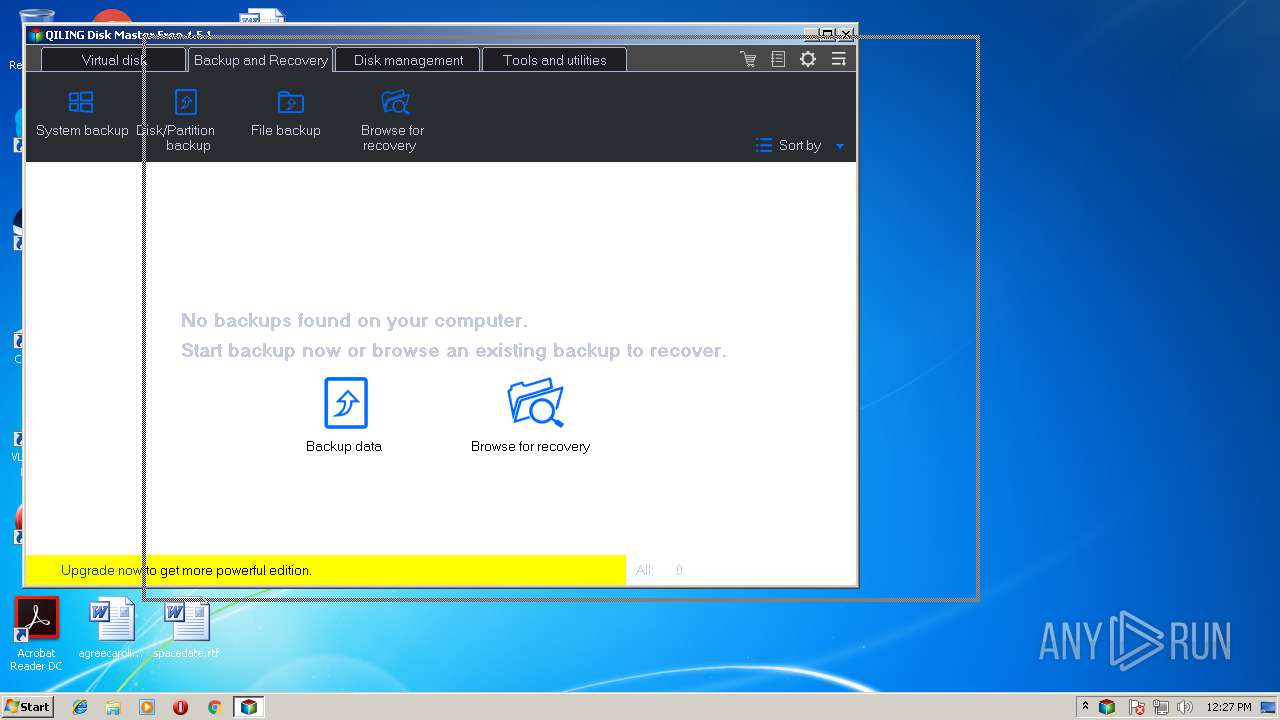Open Disk/Partition backup

[187, 120]
